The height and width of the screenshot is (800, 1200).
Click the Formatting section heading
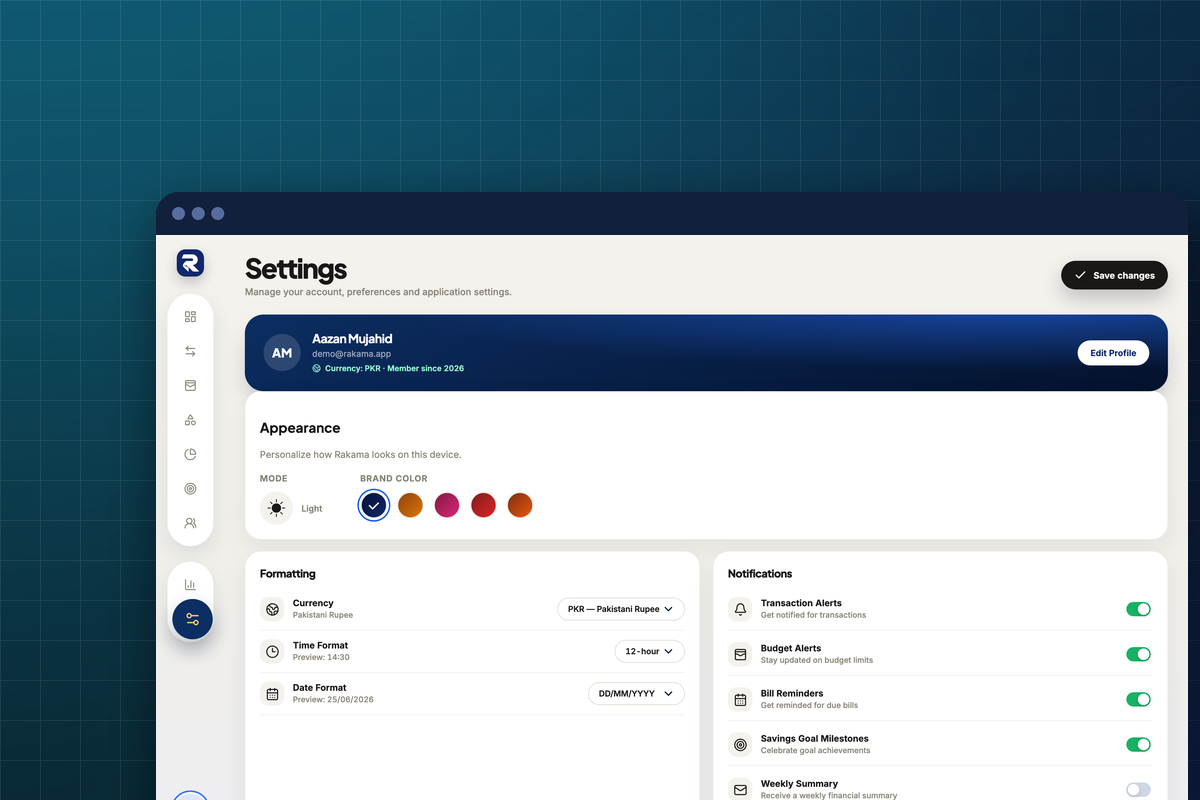point(288,574)
